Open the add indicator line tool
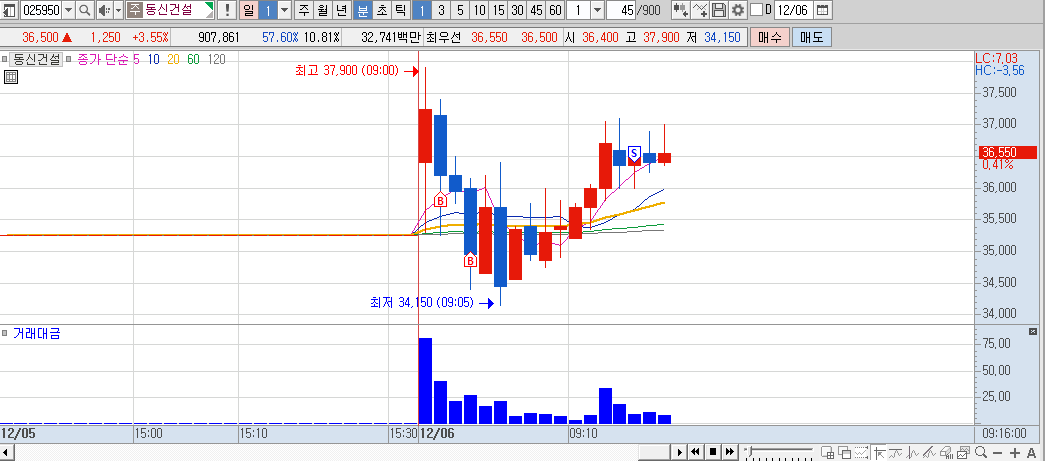Image resolution: width=1045 pixels, height=461 pixels. tap(700, 9)
